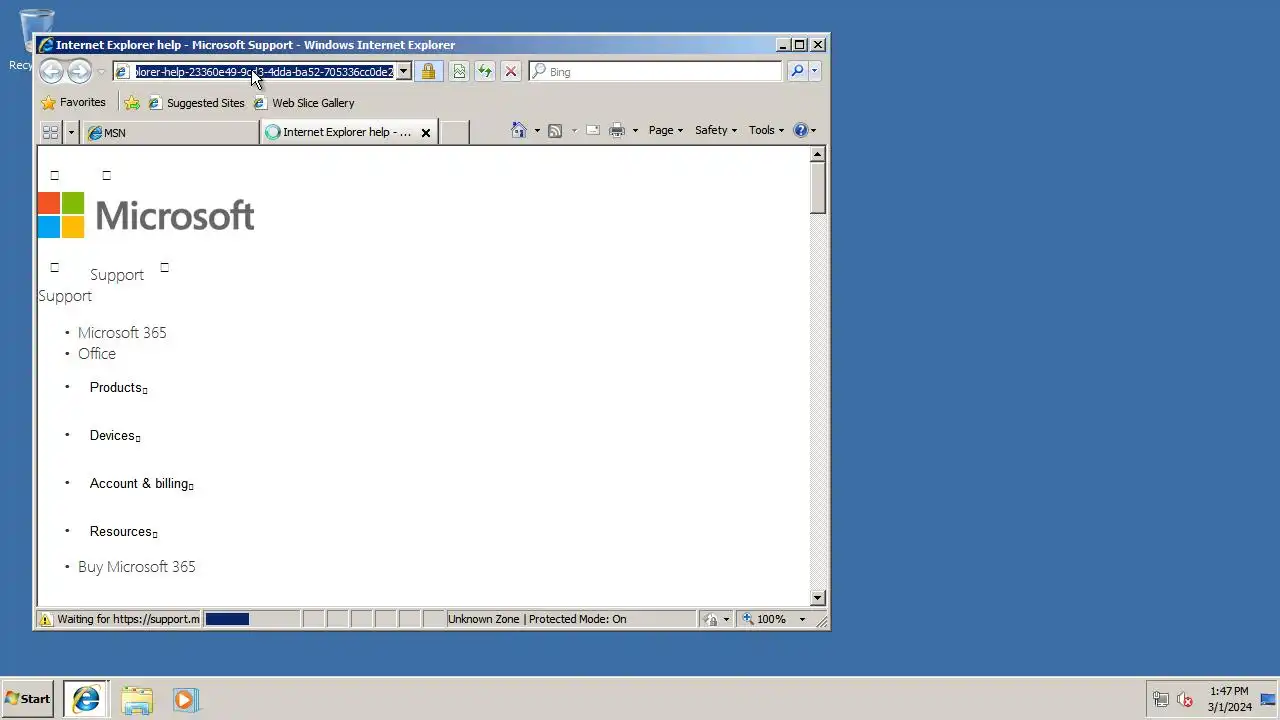Click the Buy Microsoft 365 link
The width and height of the screenshot is (1280, 720).
click(x=137, y=566)
